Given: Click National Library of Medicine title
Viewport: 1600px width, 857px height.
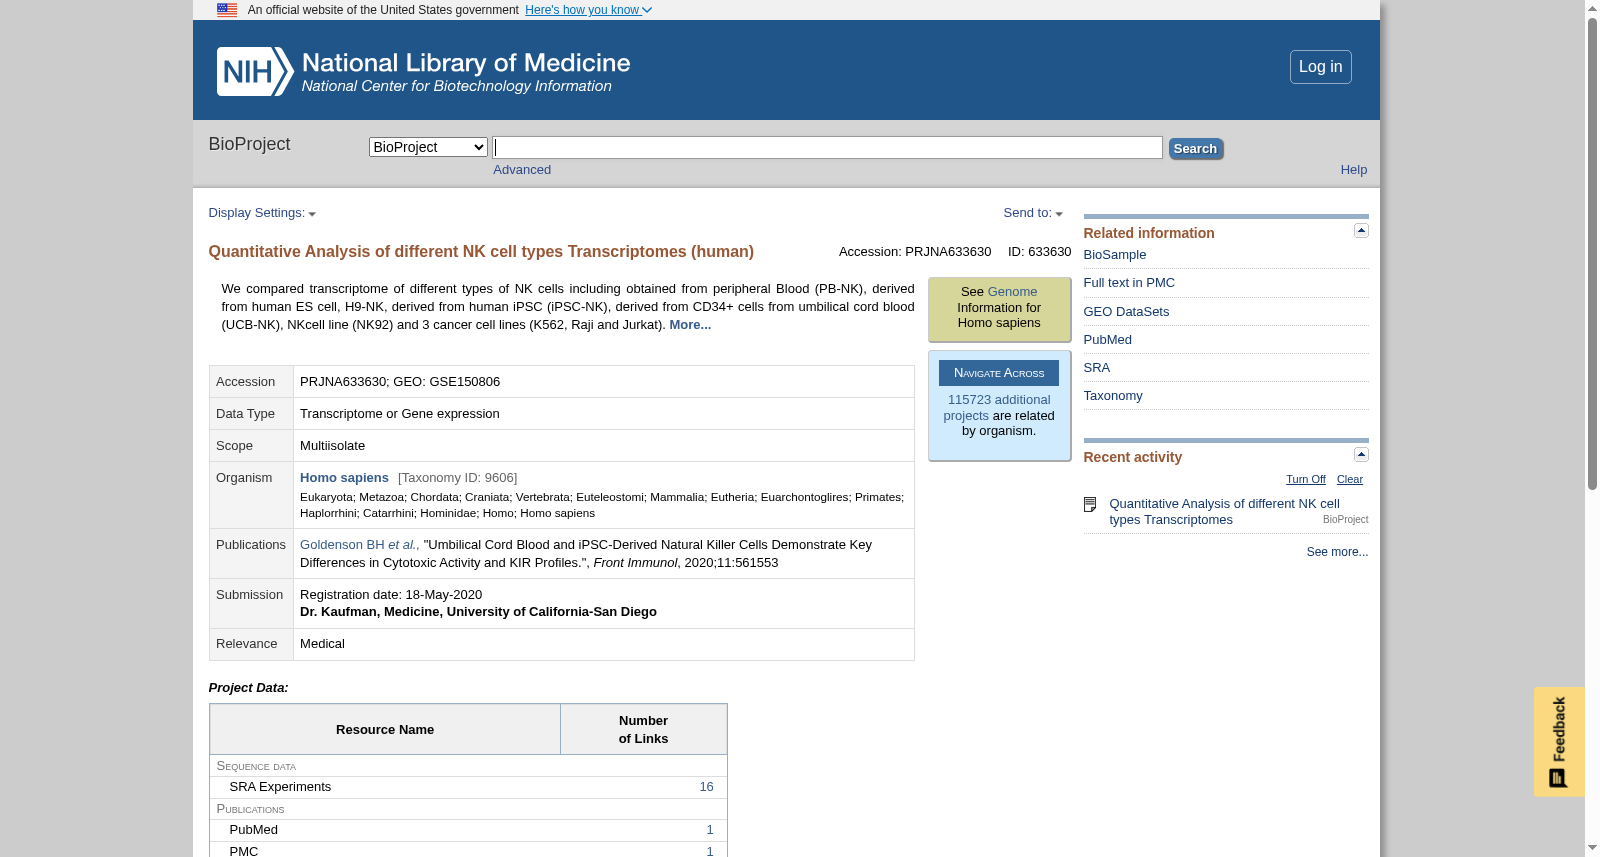Looking at the screenshot, I should (466, 63).
